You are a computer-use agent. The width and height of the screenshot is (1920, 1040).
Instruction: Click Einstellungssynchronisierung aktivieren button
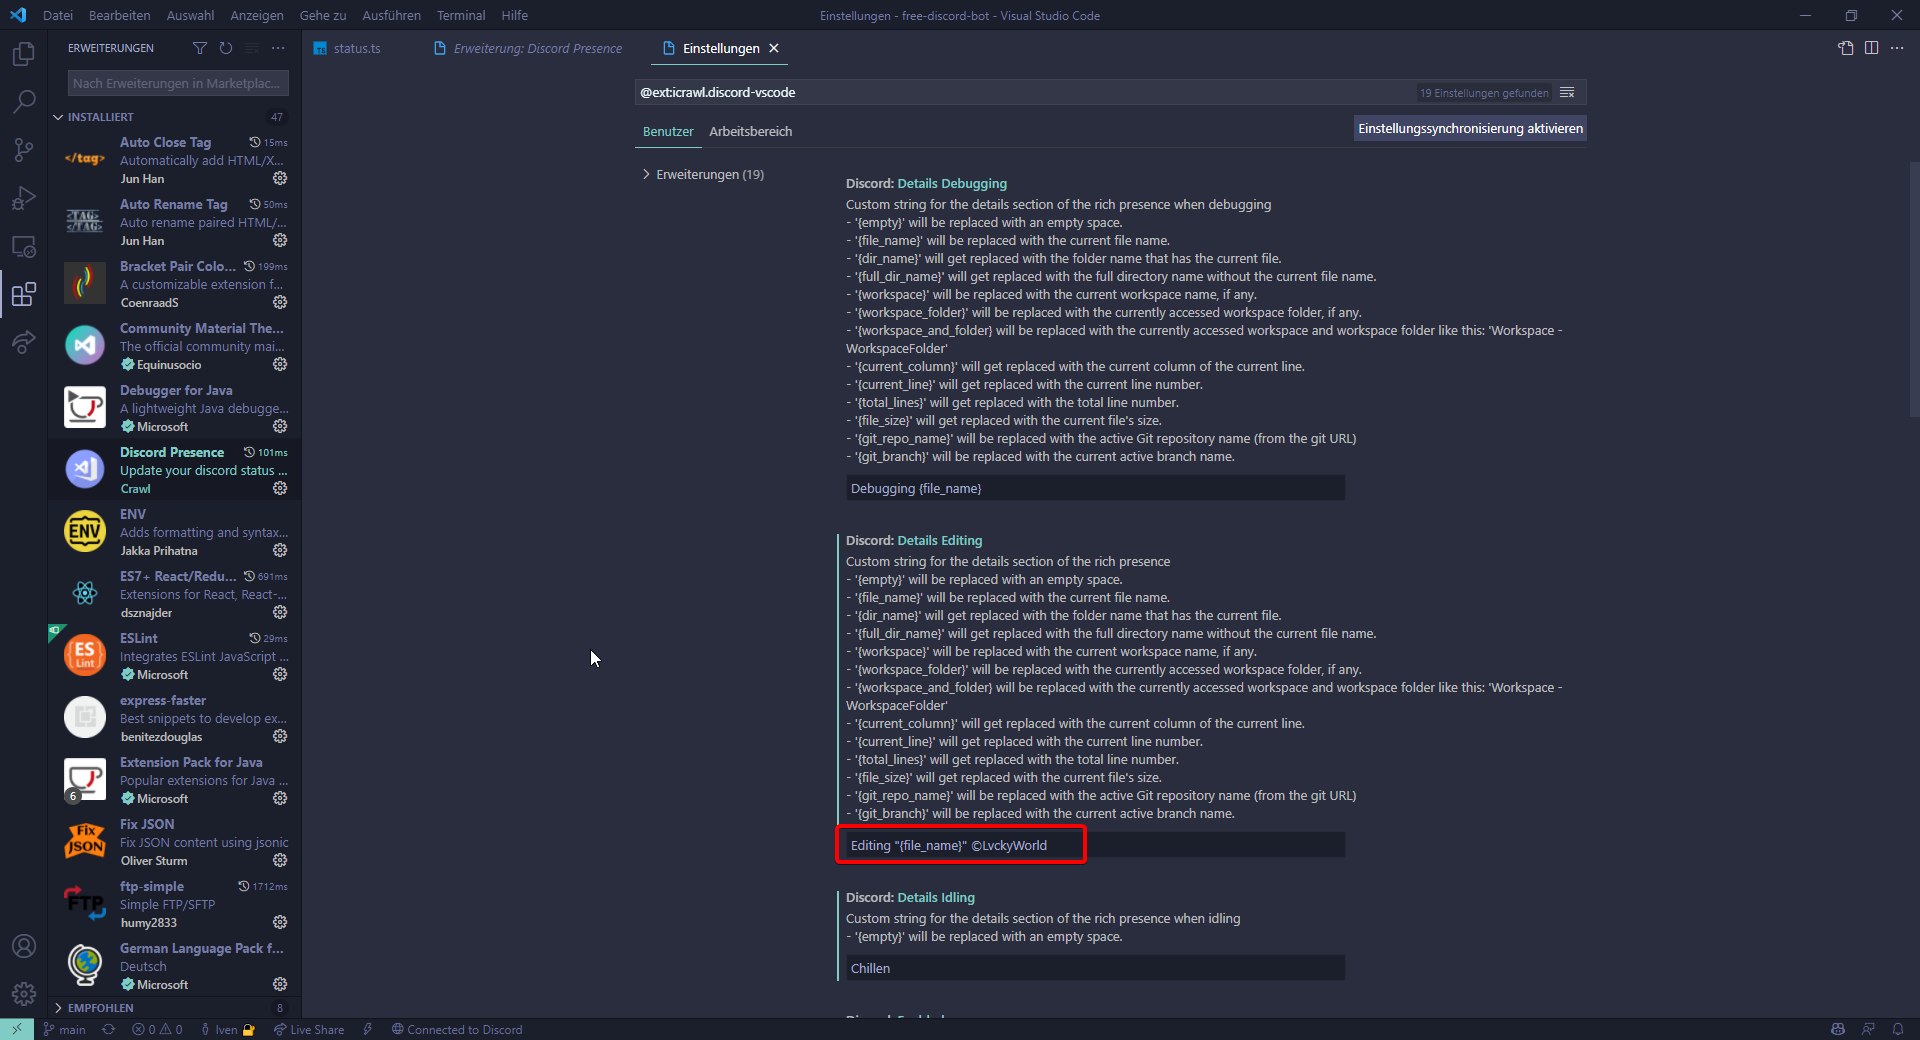[1469, 128]
